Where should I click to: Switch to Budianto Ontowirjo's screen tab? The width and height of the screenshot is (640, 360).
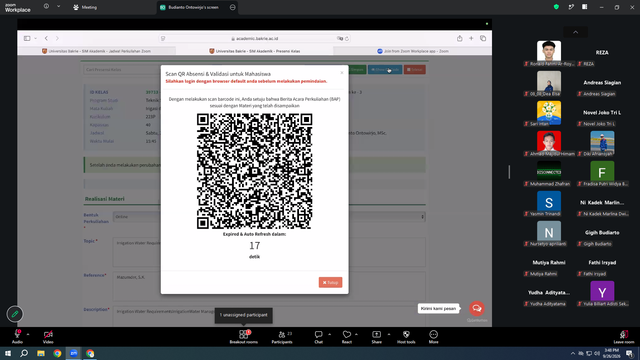point(193,7)
